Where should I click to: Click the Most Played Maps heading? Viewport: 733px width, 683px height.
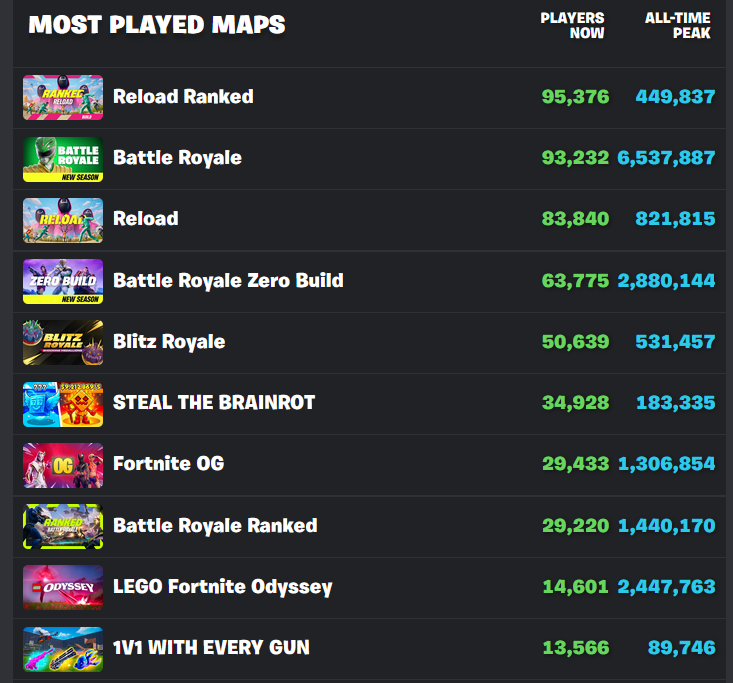[157, 25]
